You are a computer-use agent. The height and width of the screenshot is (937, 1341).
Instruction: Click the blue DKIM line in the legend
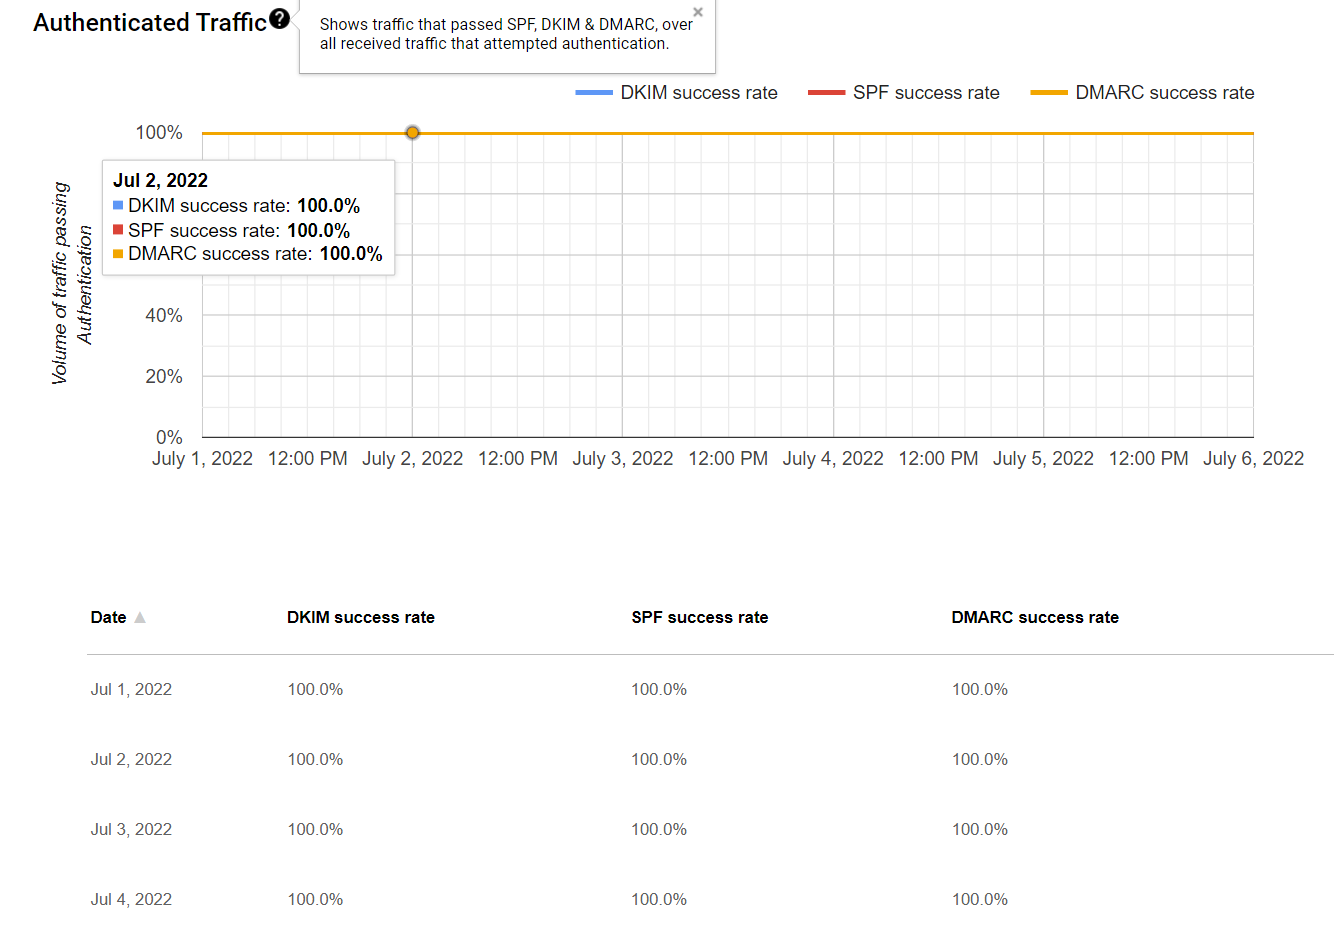(594, 93)
